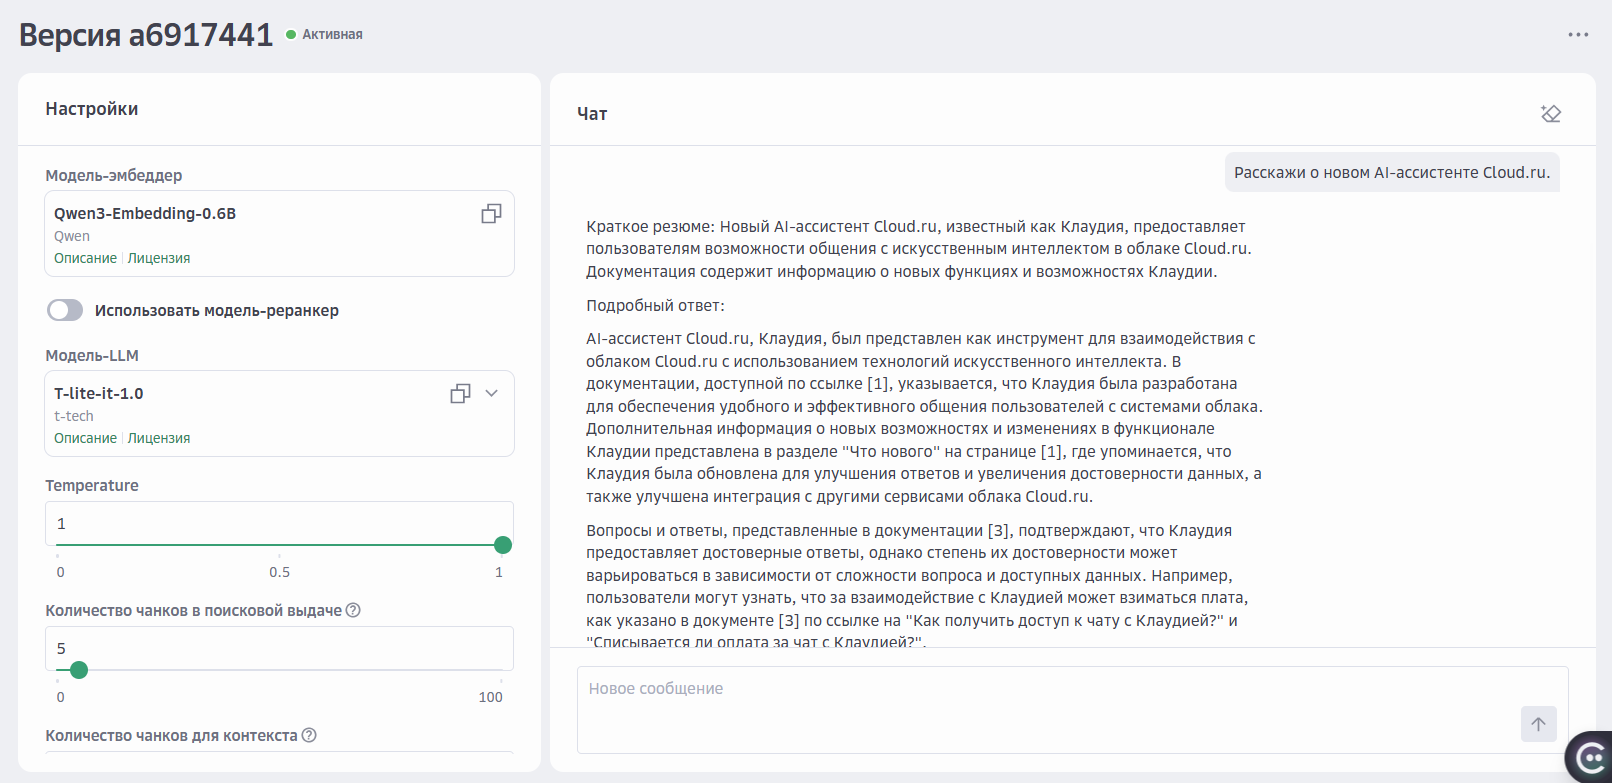The image size is (1612, 783).
Task: Open the embedder model Описание link
Action: [85, 259]
